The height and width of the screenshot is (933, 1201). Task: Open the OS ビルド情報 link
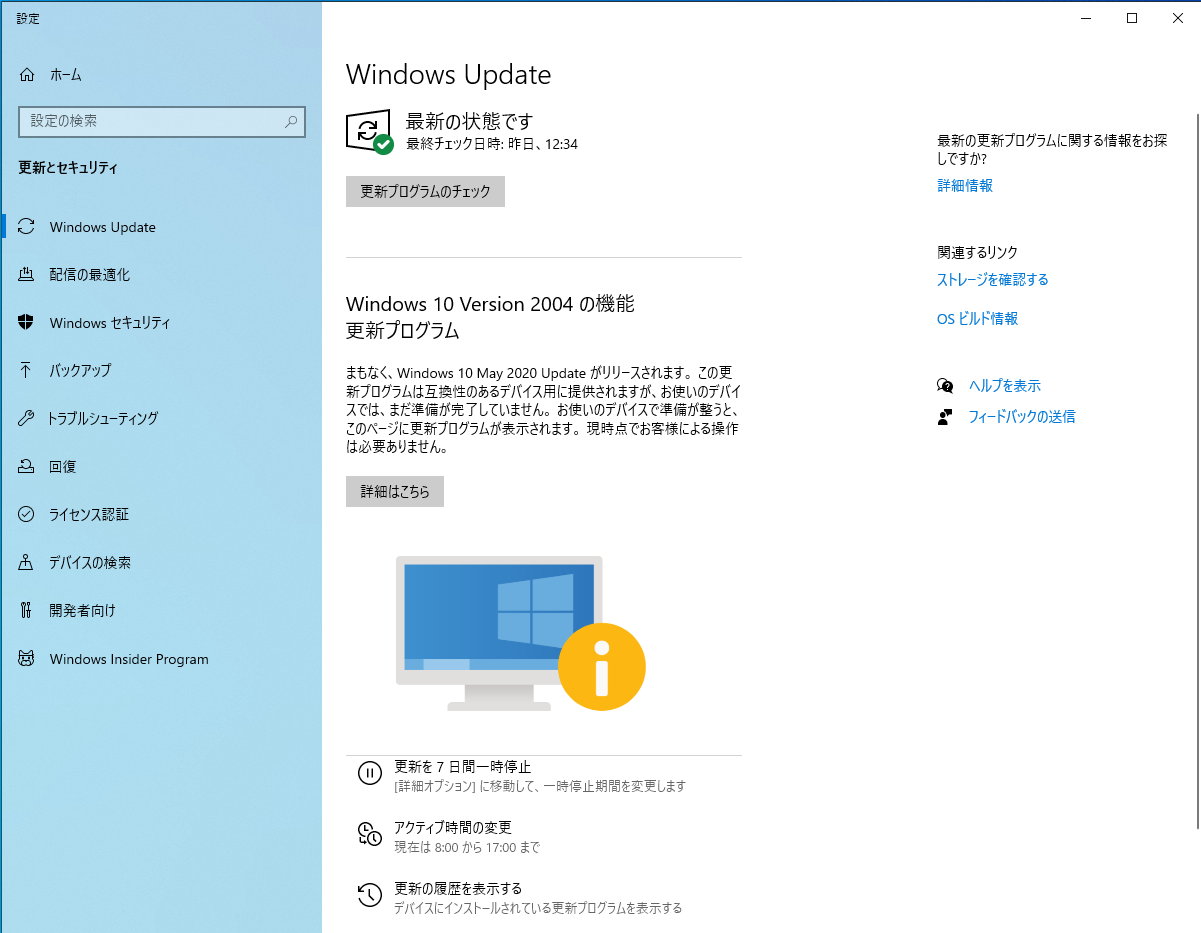977,319
